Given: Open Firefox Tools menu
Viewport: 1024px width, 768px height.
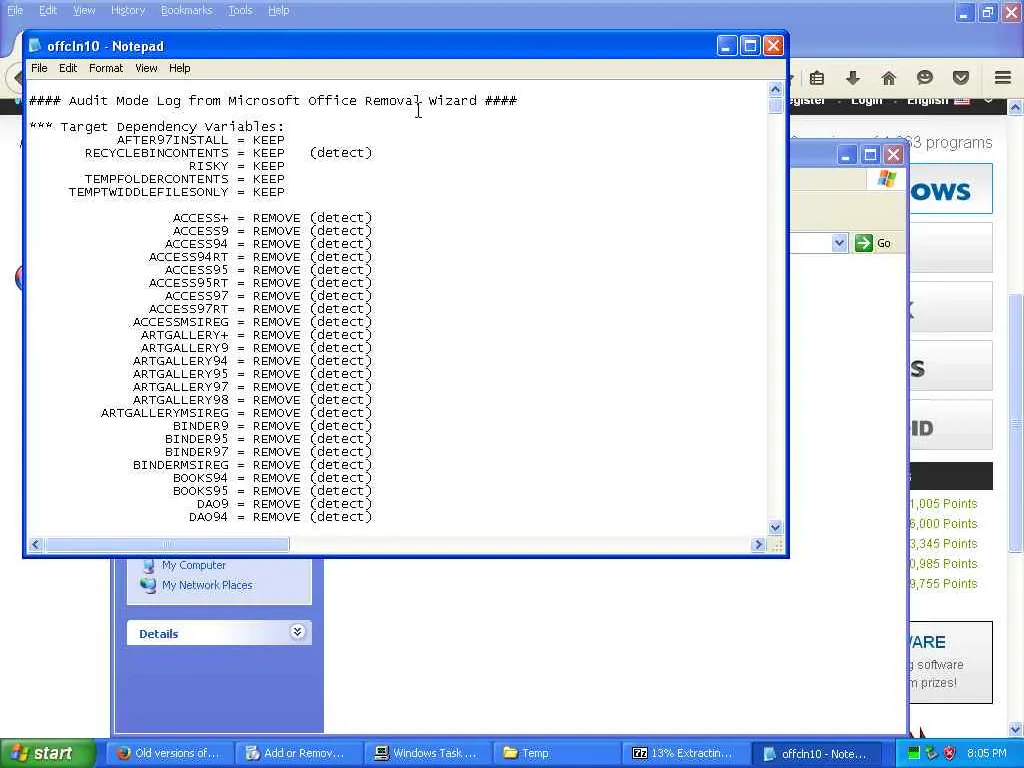Looking at the screenshot, I should tap(240, 10).
